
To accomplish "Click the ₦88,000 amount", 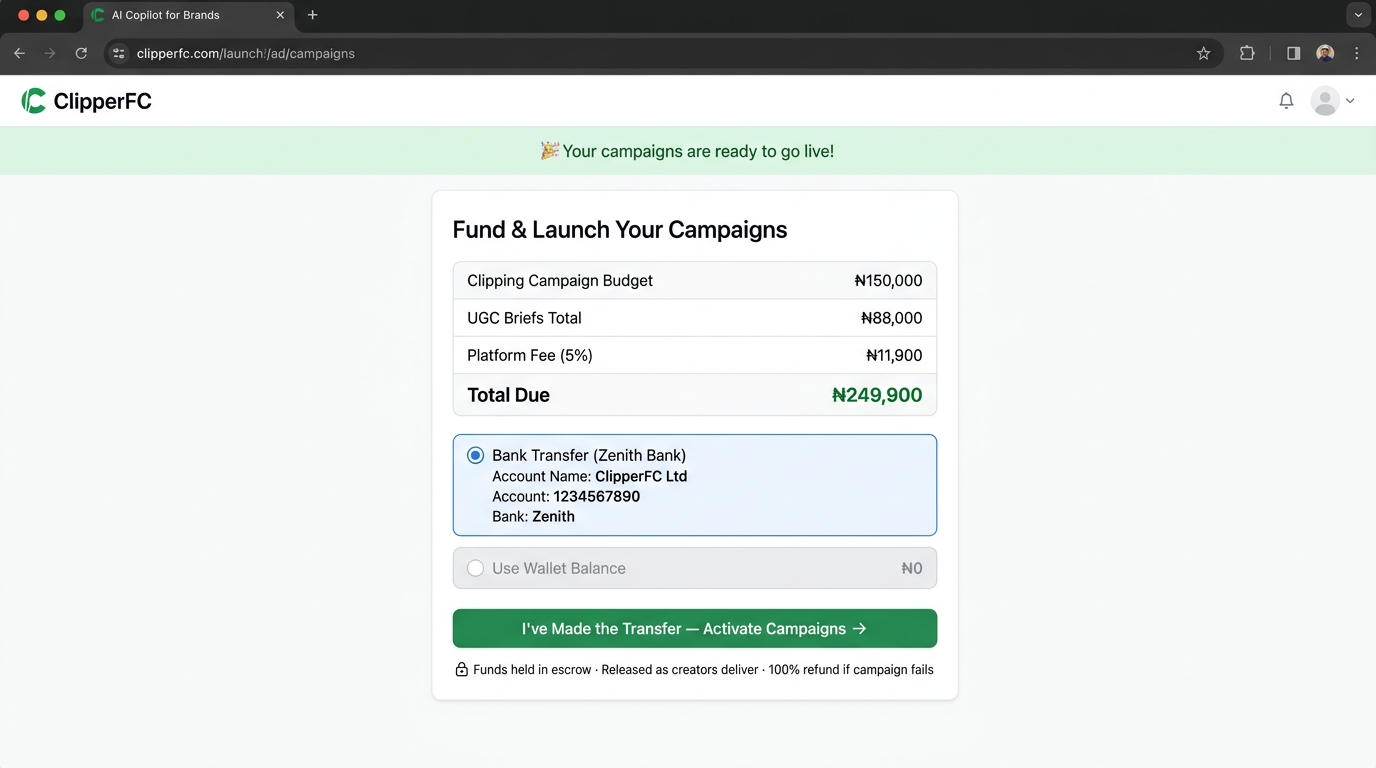I will click(x=891, y=318).
